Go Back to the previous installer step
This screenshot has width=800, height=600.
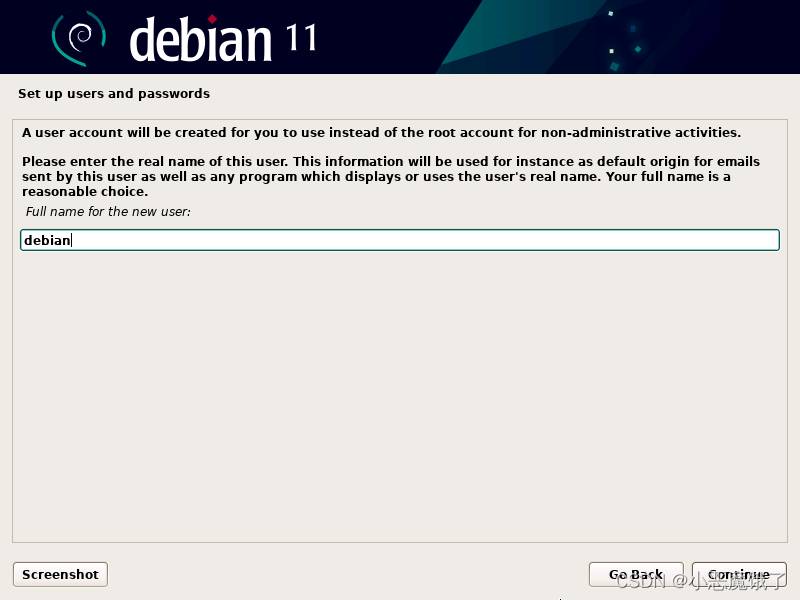click(x=636, y=574)
